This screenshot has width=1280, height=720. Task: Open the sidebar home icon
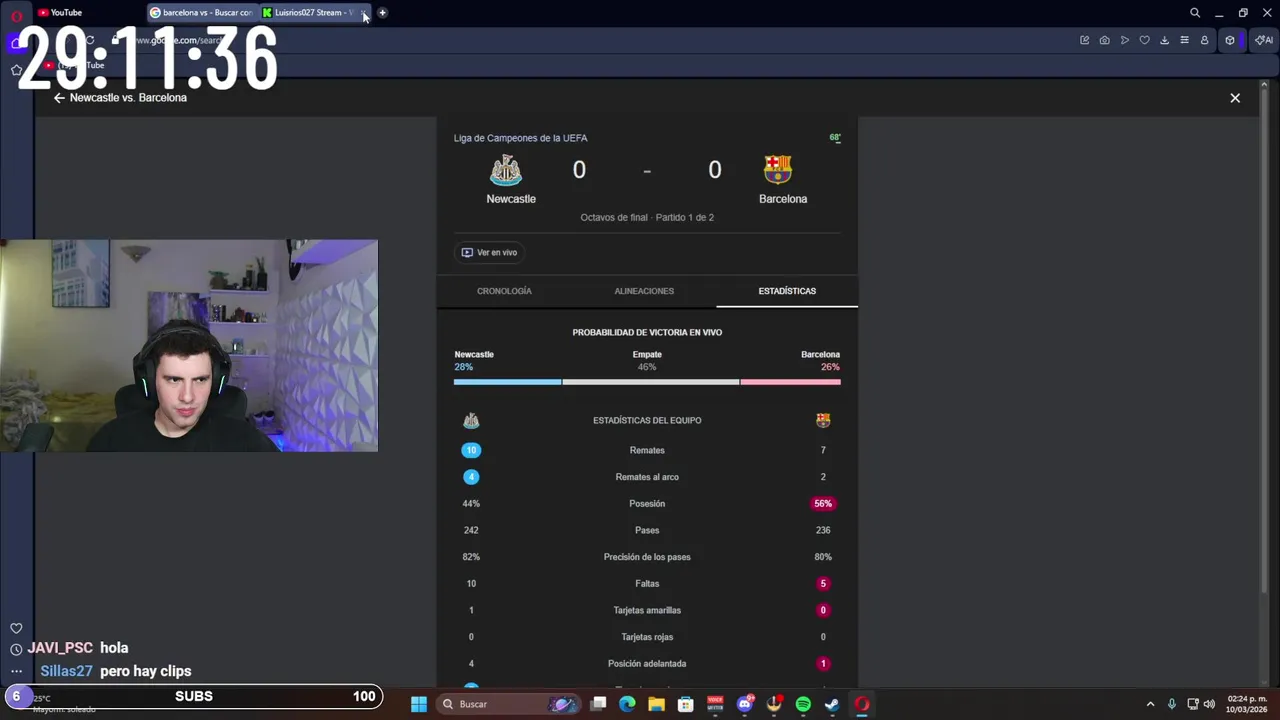[x=16, y=43]
